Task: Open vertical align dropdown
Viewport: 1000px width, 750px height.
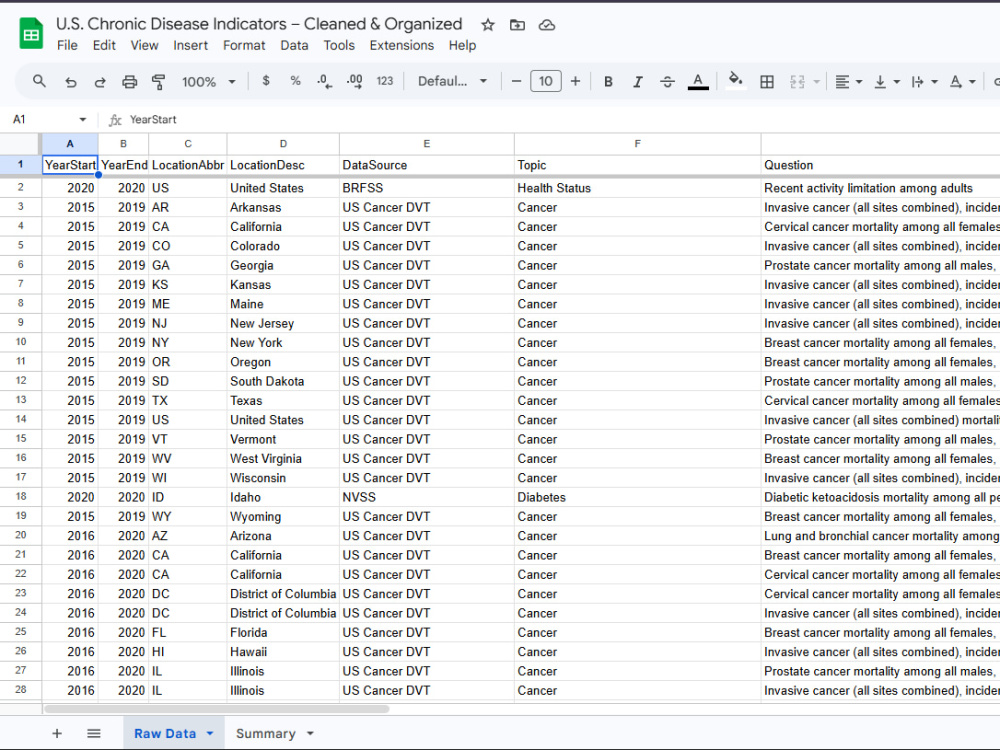Action: [x=886, y=82]
